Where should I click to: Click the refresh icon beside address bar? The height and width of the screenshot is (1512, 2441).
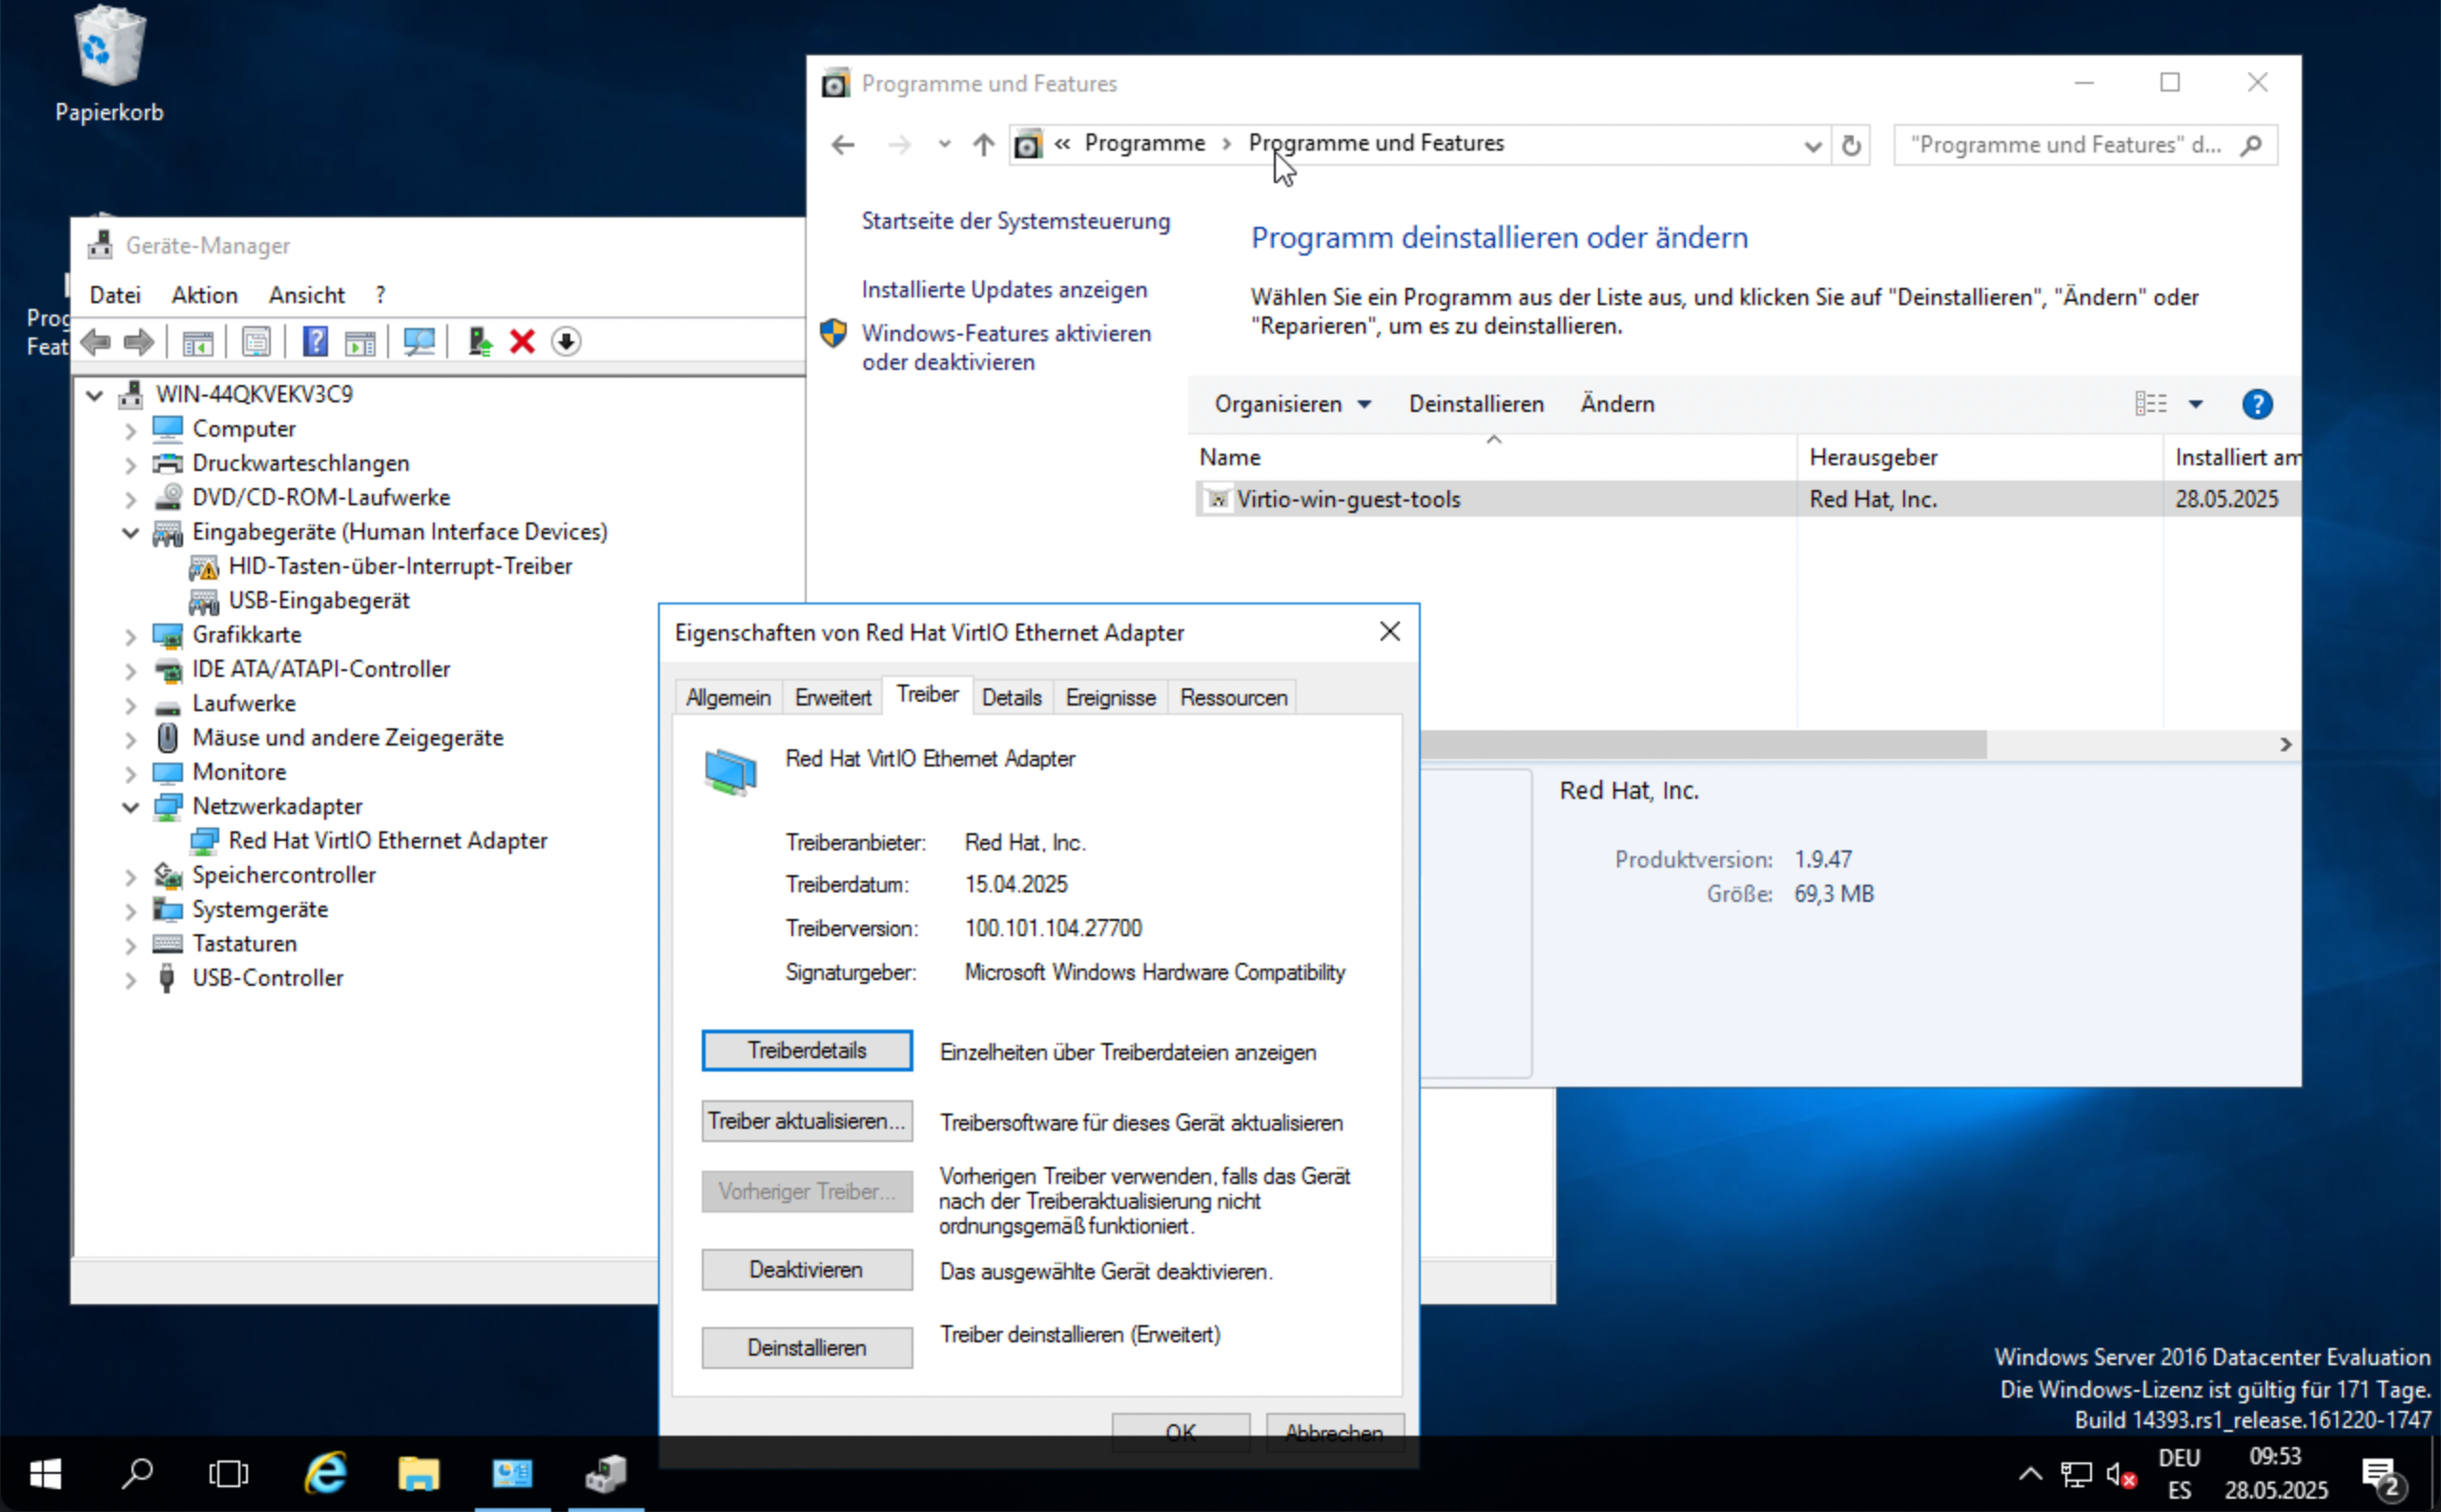click(x=1851, y=145)
